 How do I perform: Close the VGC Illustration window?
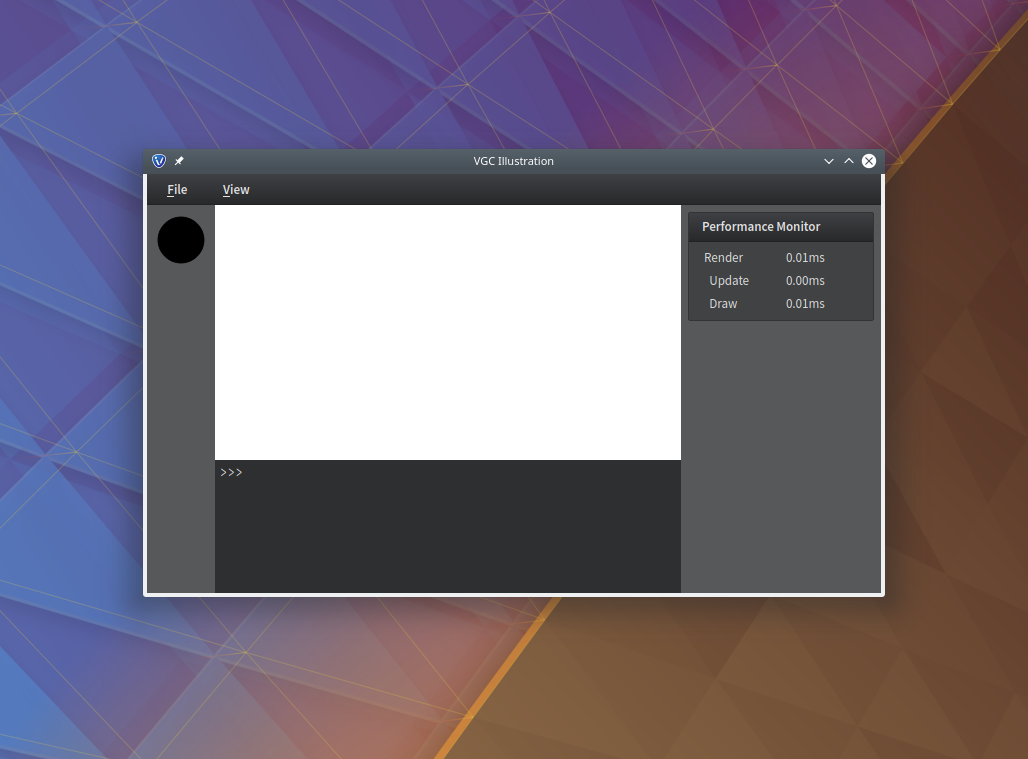pos(869,161)
